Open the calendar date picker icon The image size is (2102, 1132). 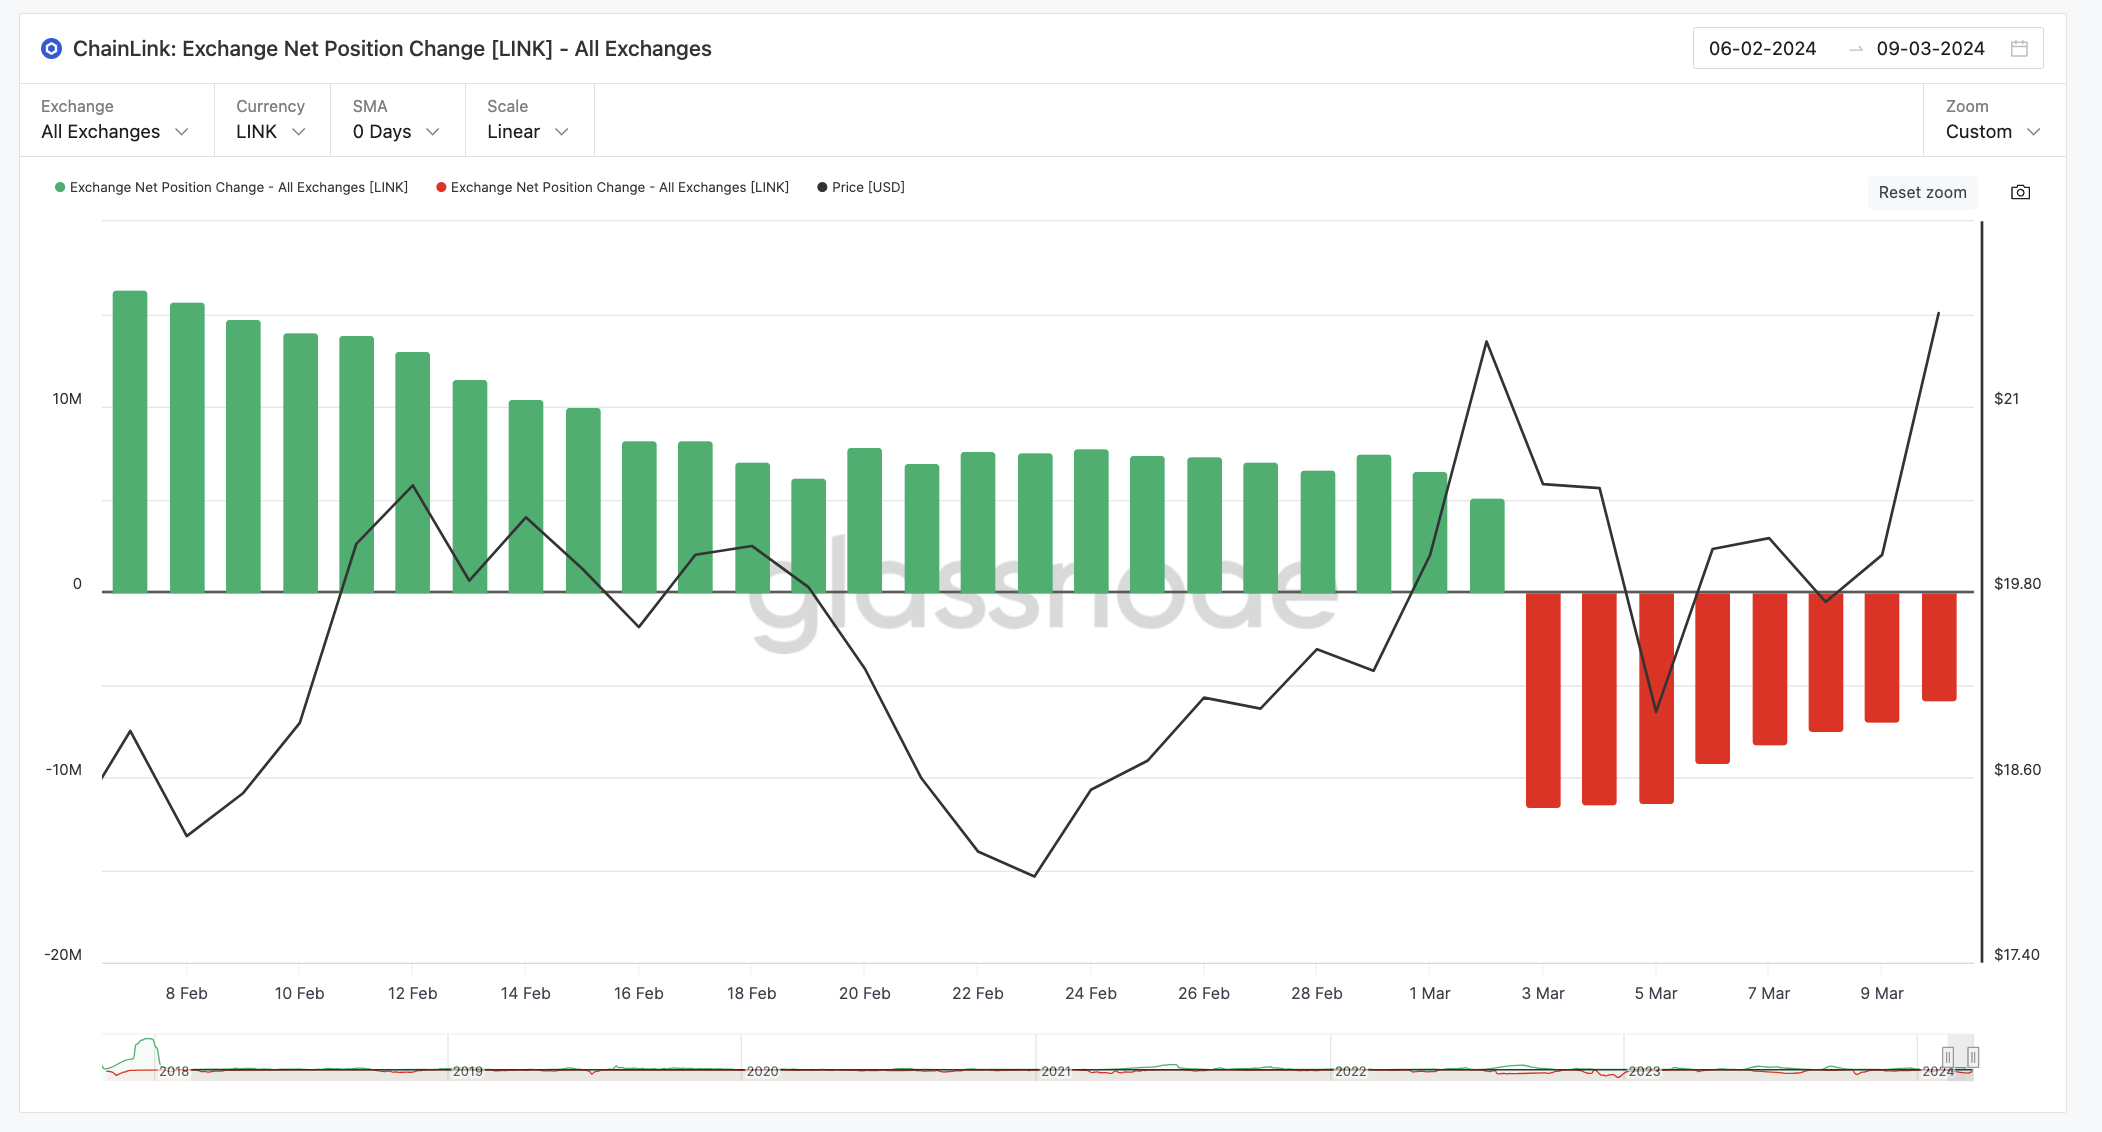[2019, 48]
